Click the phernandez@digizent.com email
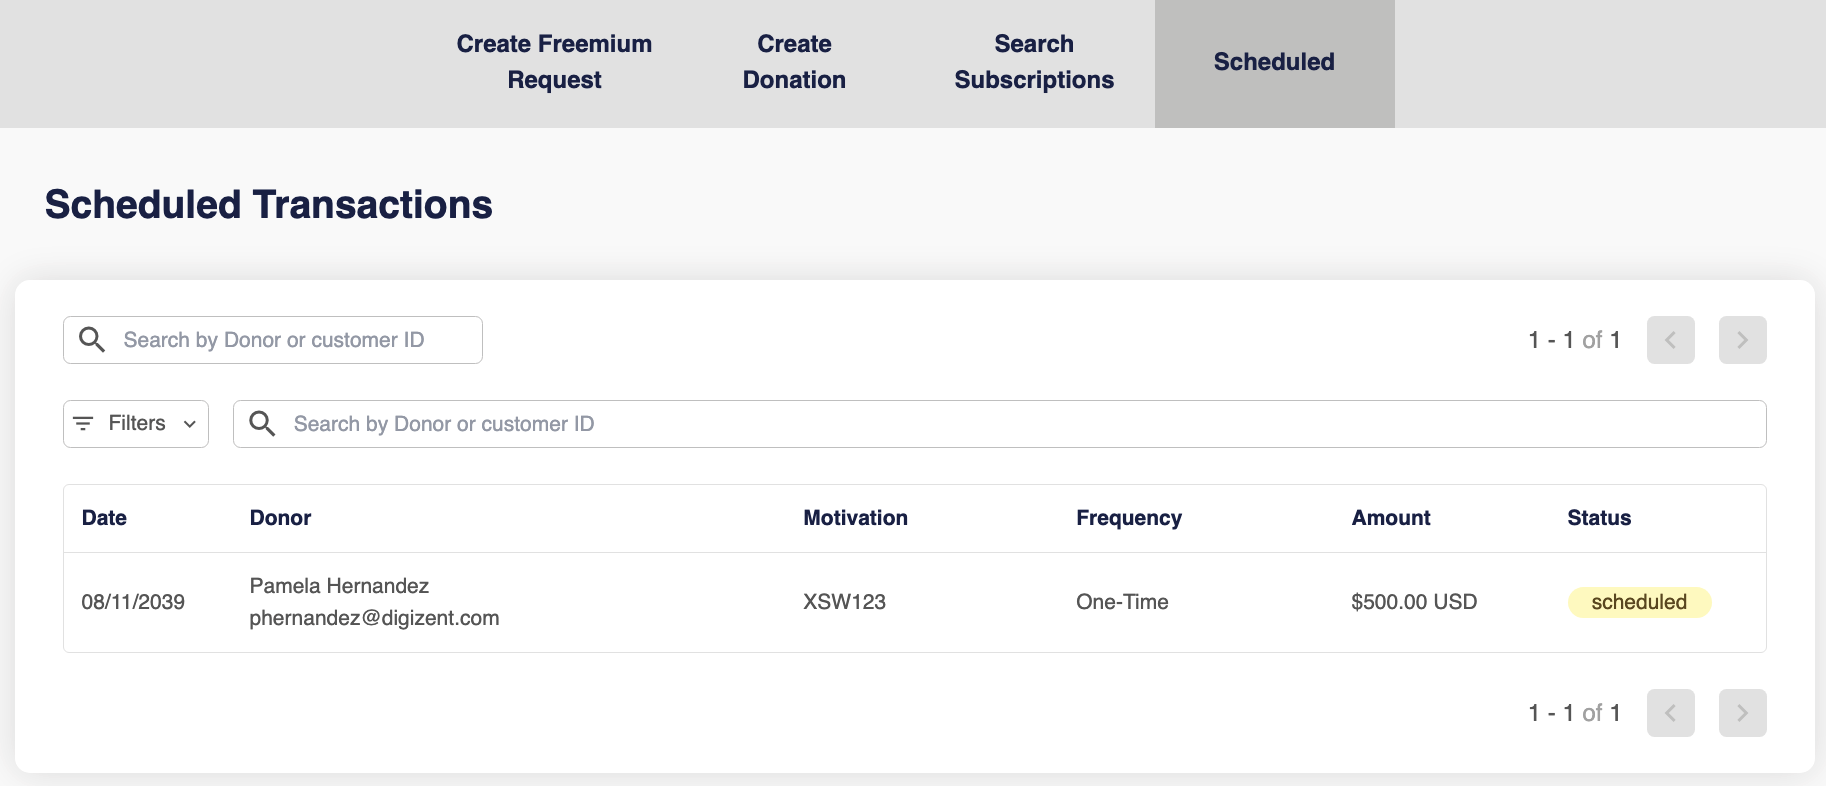This screenshot has height=786, width=1826. (x=374, y=618)
